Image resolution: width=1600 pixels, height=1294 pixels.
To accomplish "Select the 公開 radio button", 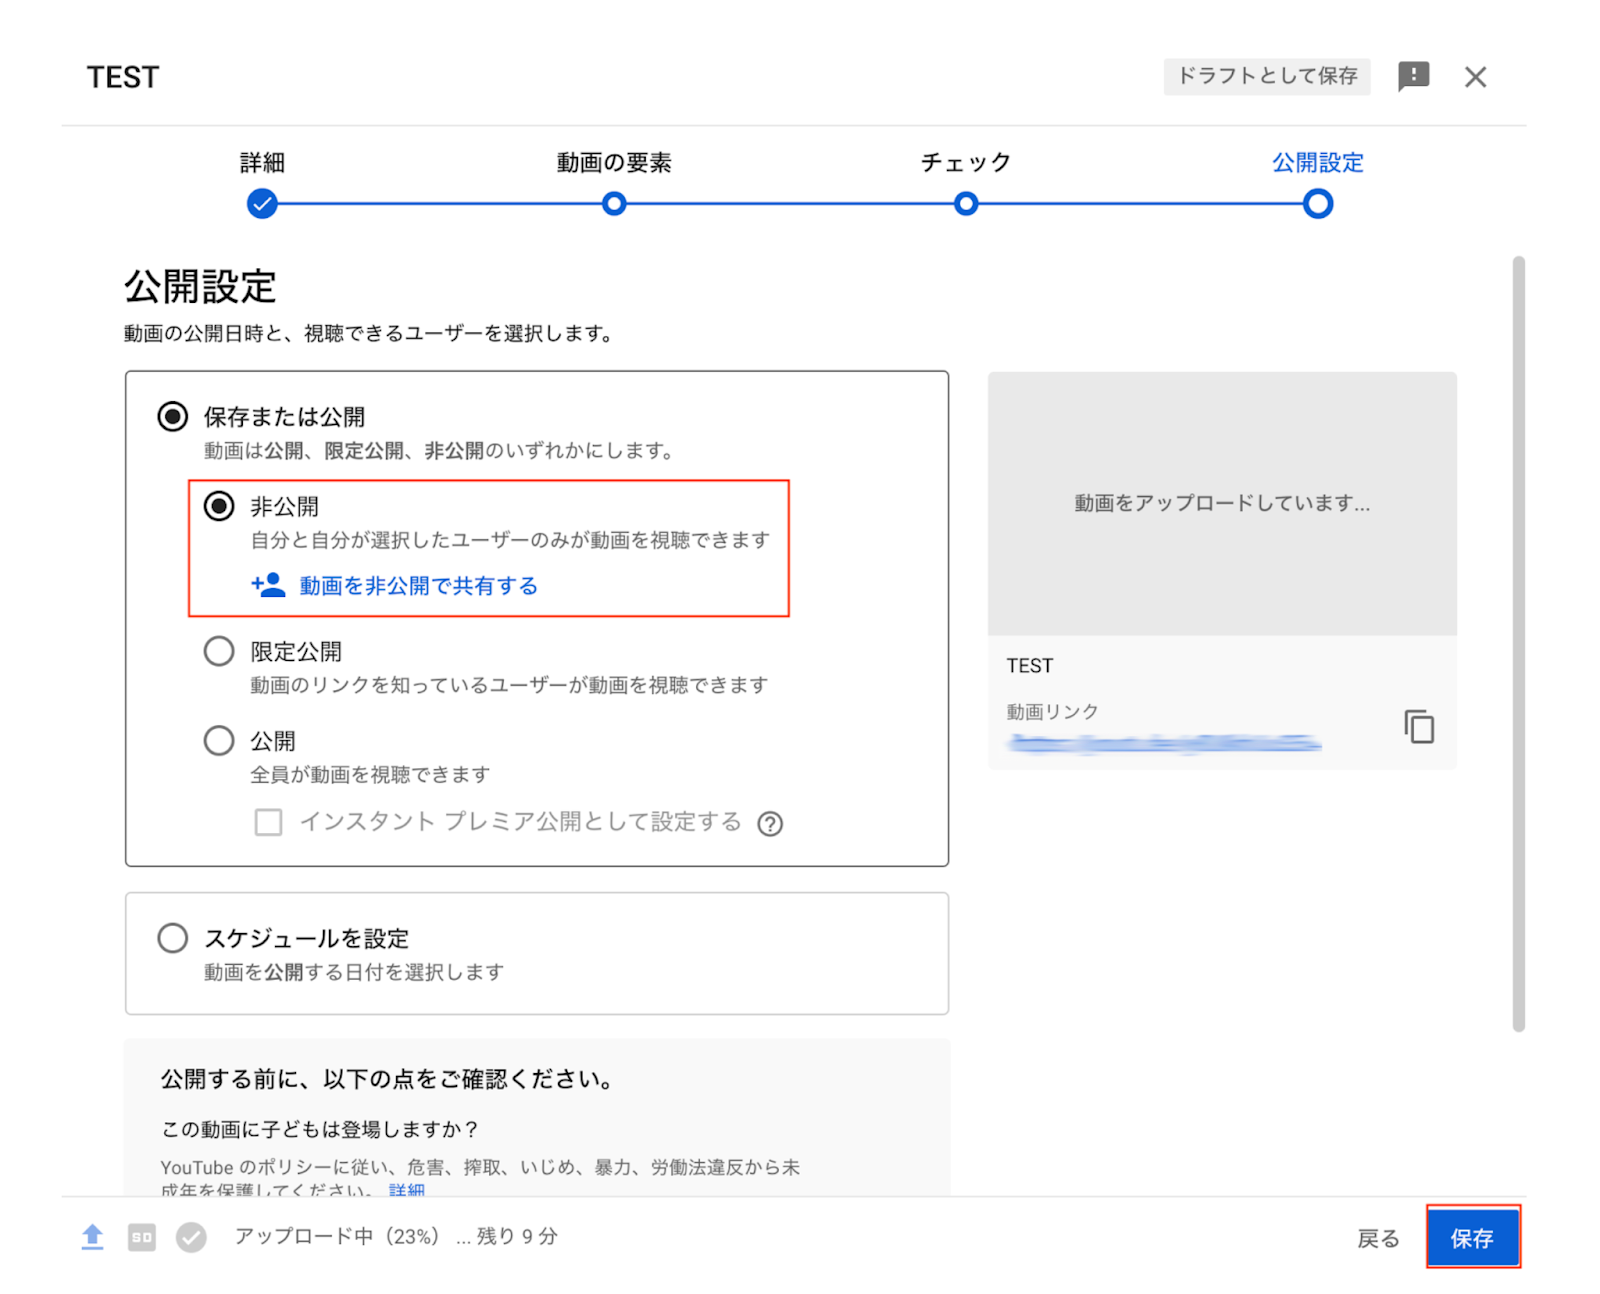I will [219, 741].
